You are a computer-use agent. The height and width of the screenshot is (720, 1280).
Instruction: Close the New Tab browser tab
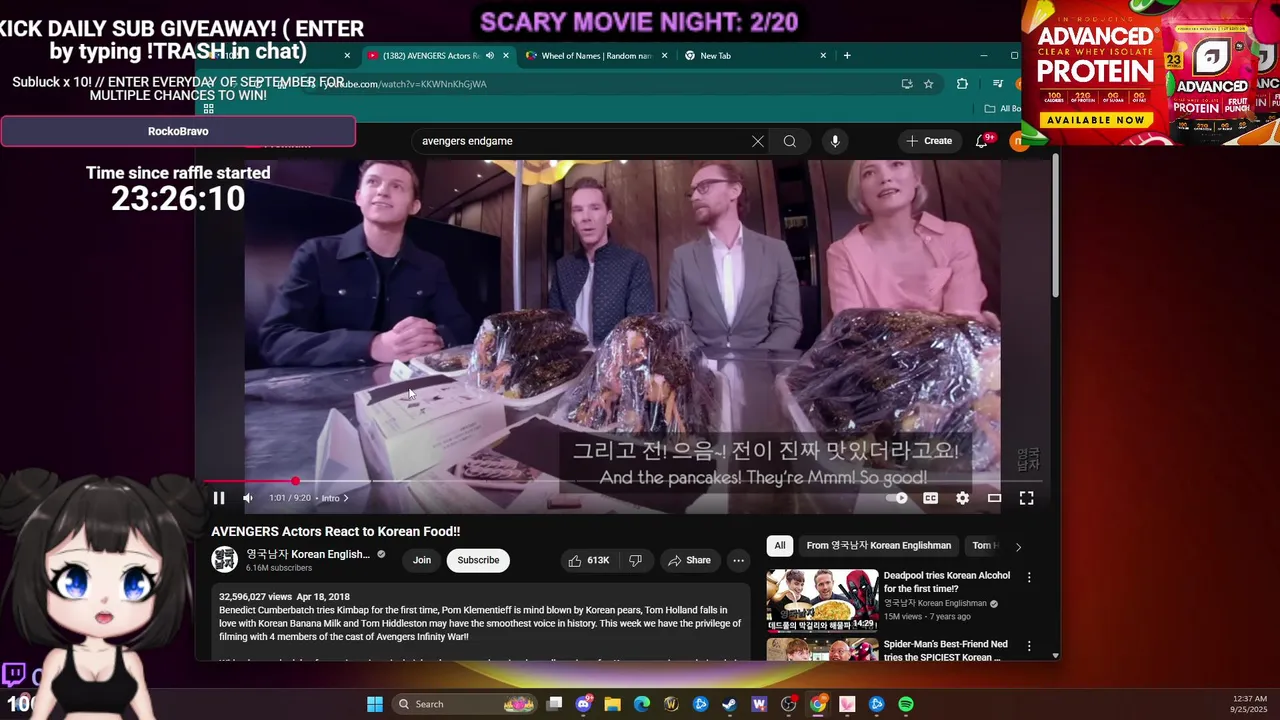[x=823, y=56]
